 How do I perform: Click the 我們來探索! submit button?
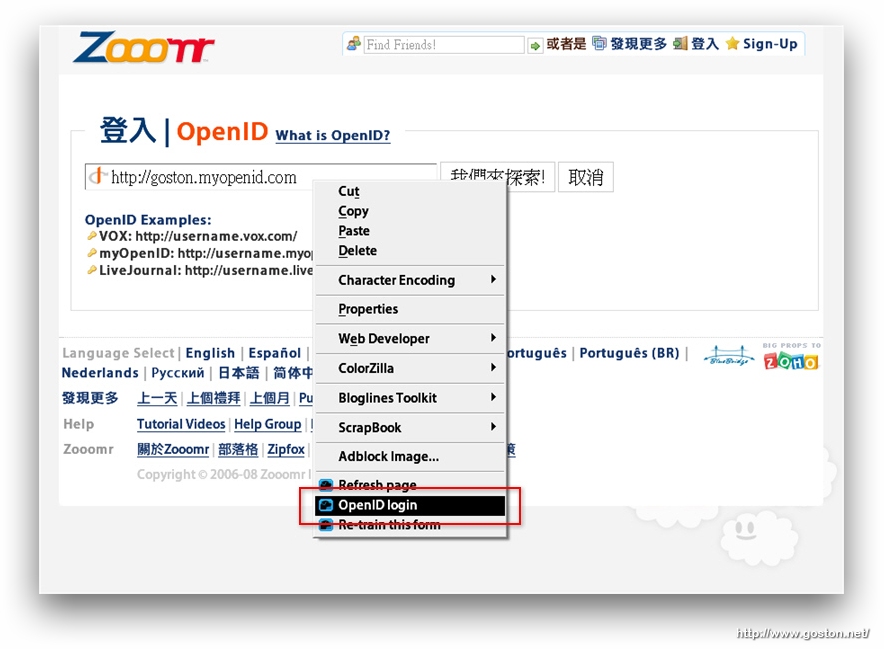(x=498, y=177)
